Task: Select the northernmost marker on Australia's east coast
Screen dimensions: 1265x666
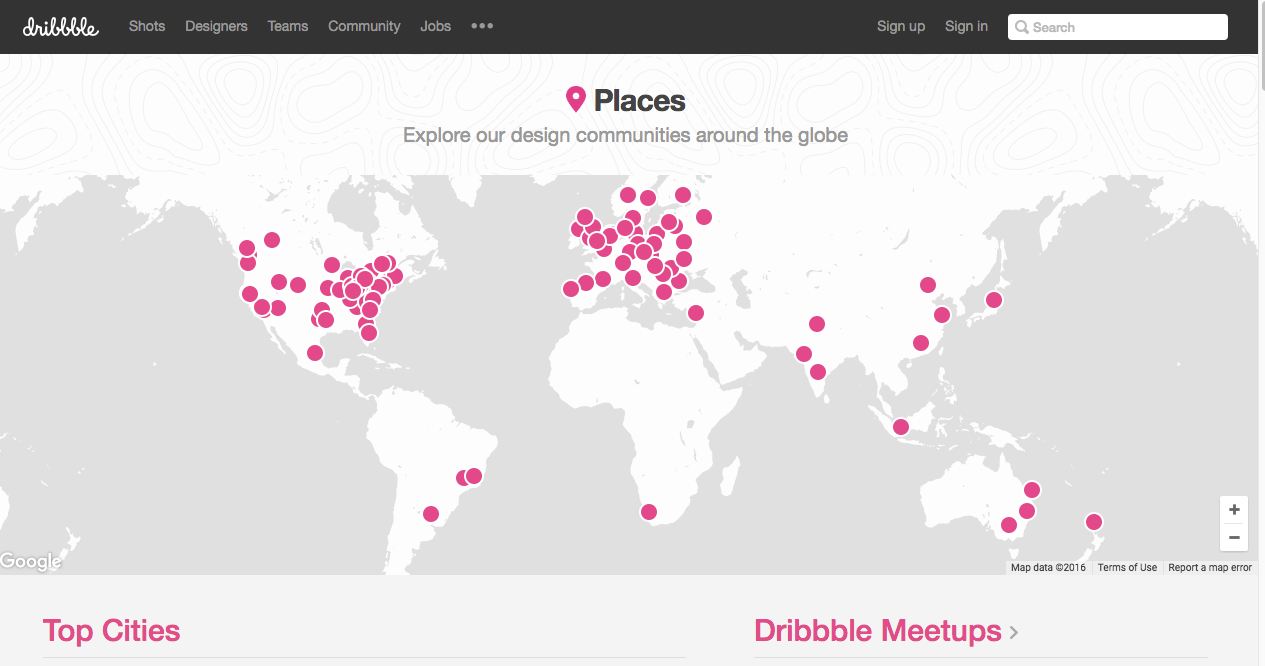Action: pyautogui.click(x=1032, y=490)
